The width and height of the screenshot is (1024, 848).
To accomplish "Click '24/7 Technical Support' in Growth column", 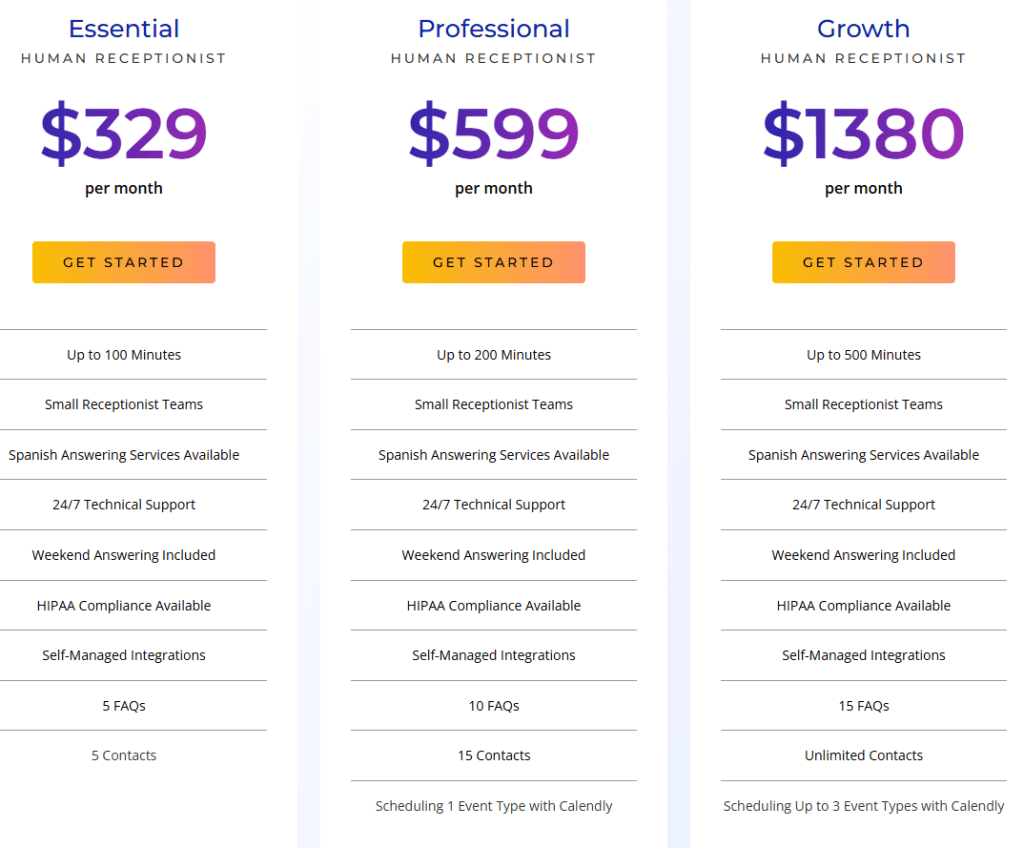I will pos(863,504).
